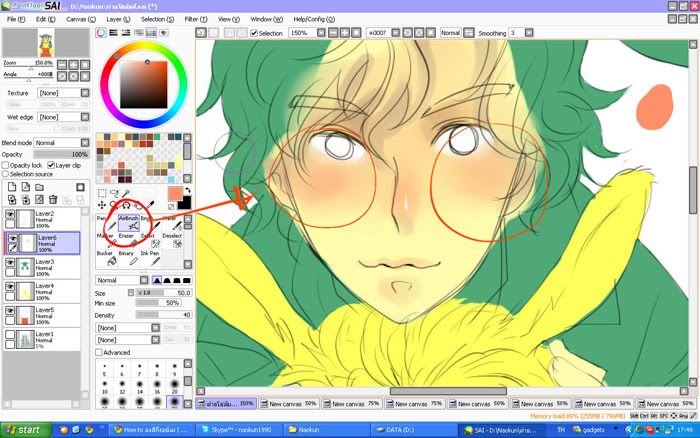Open the Blend mode dropdown
This screenshot has height=438, width=700.
[62, 143]
